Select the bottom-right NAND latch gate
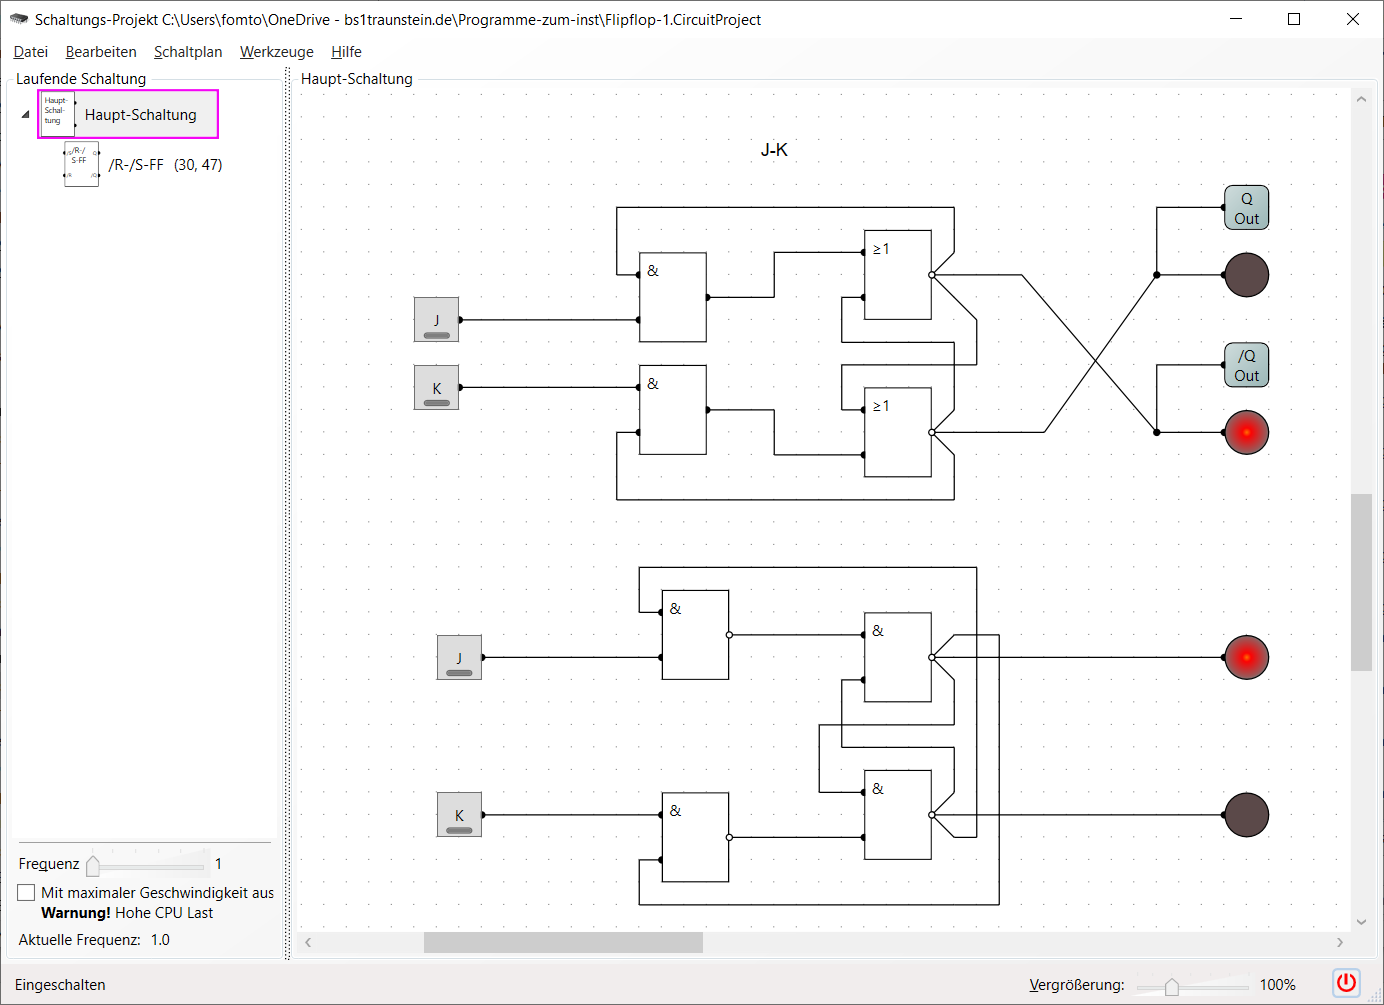Viewport: 1384px width, 1005px height. [898, 815]
